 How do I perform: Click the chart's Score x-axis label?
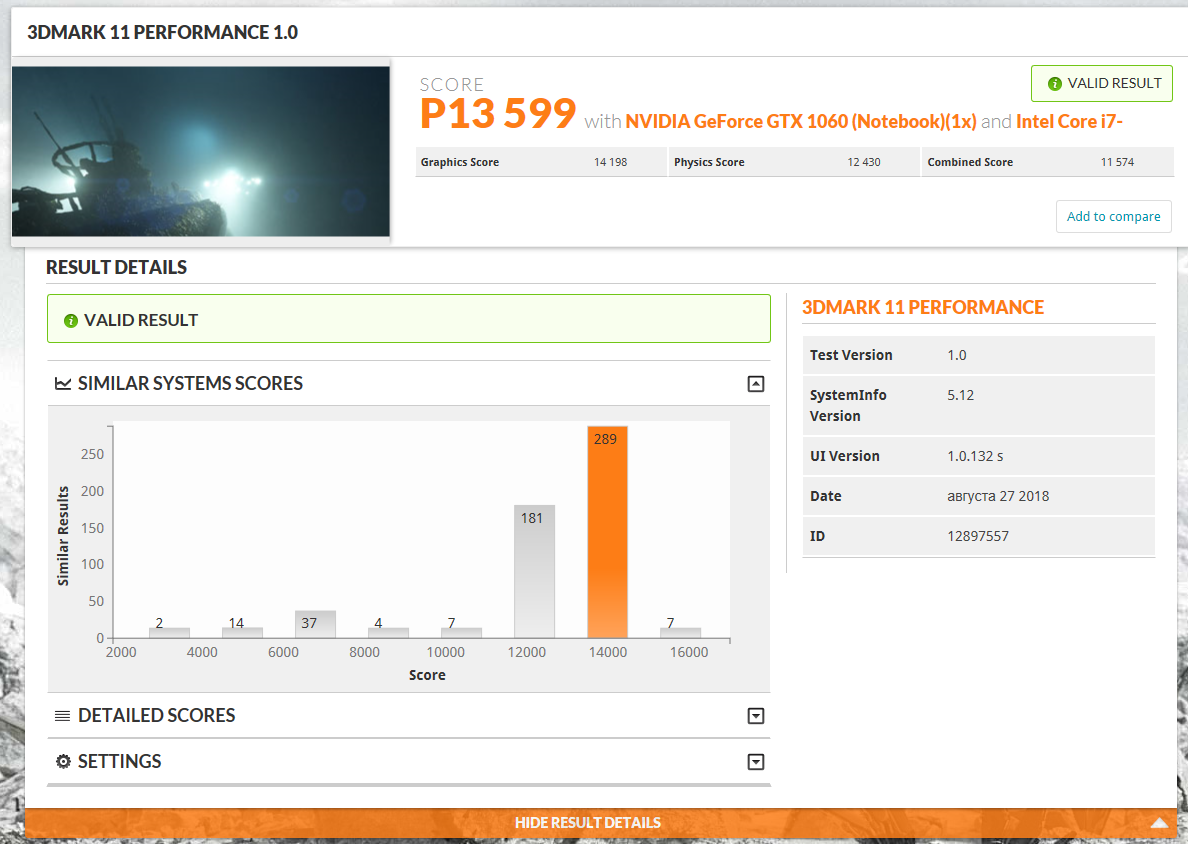tap(427, 675)
